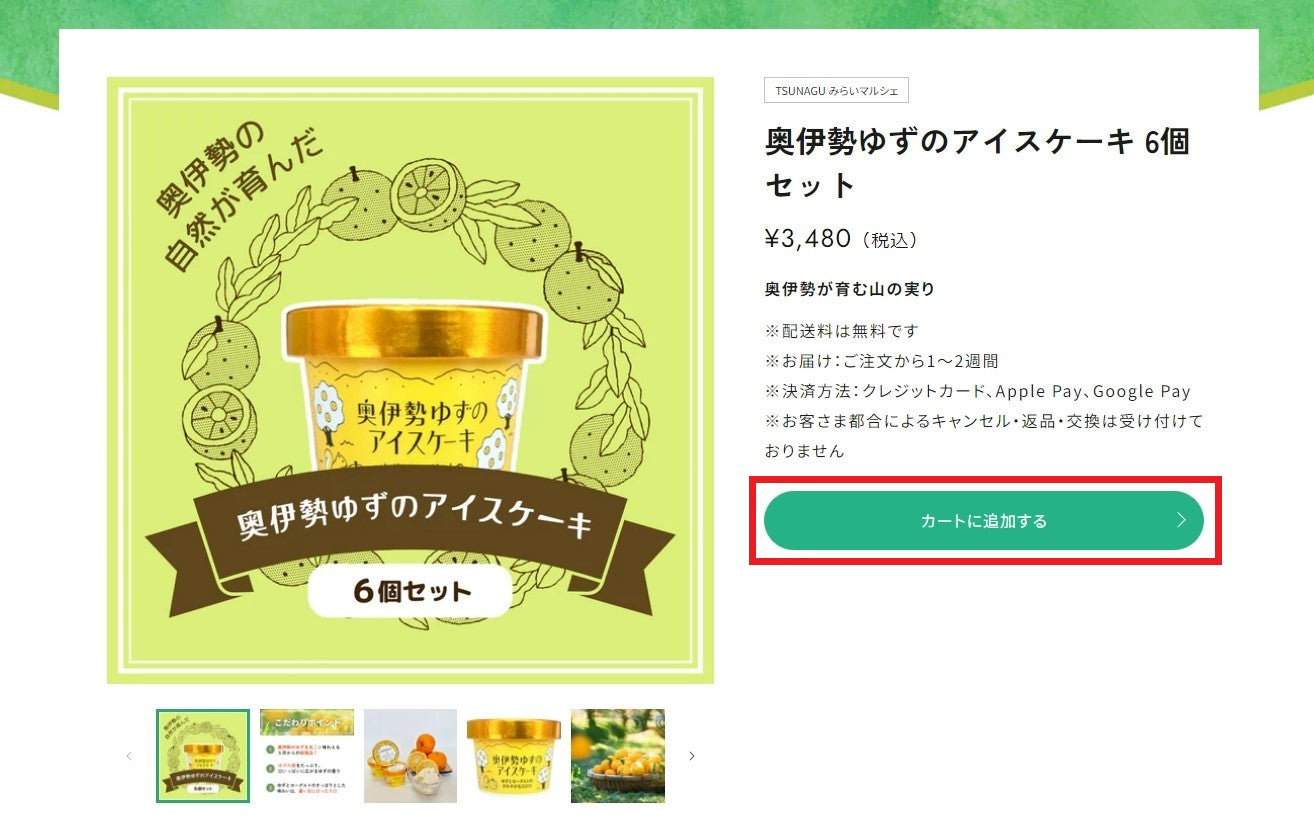Click the payment methods line mentioning Apple Pay
1314x817 pixels.
point(977,391)
